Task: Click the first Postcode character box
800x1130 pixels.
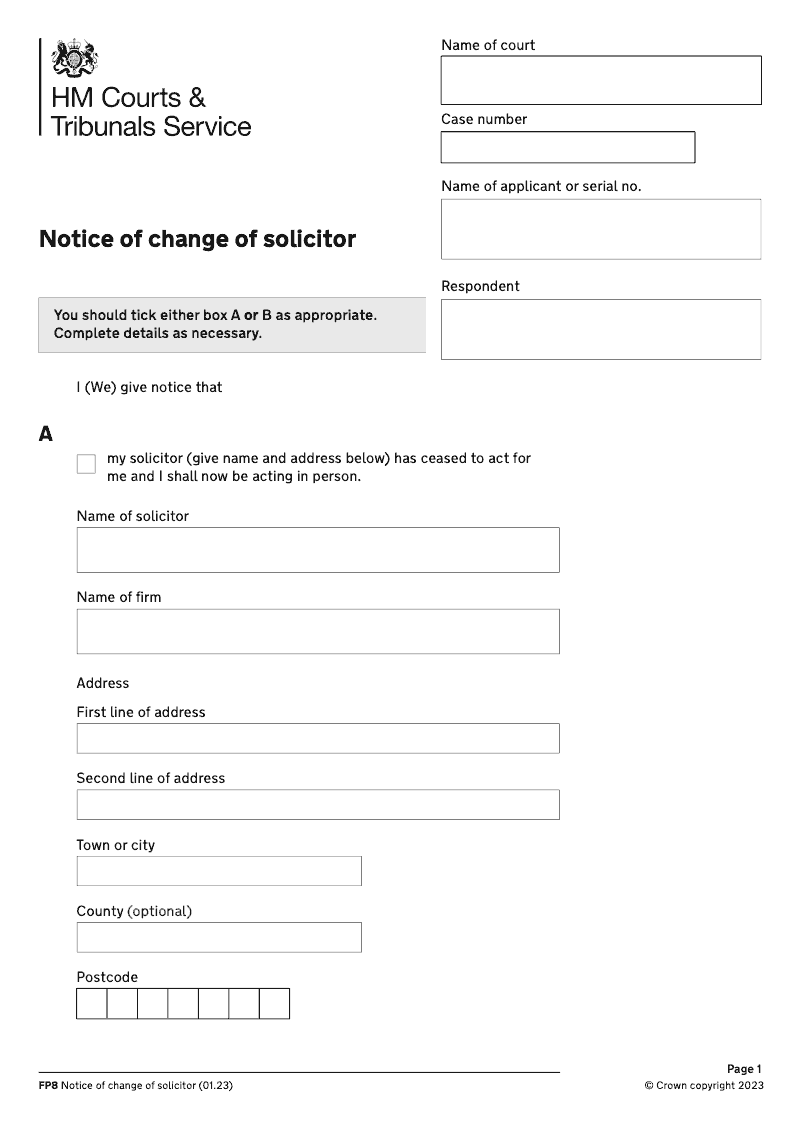Action: coord(92,1003)
